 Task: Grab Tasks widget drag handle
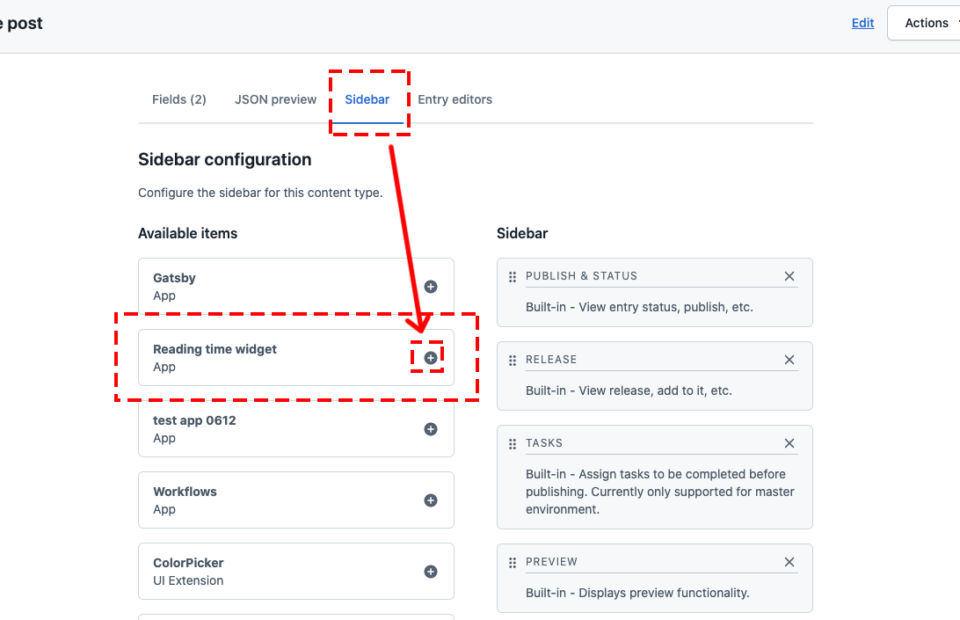tap(512, 444)
